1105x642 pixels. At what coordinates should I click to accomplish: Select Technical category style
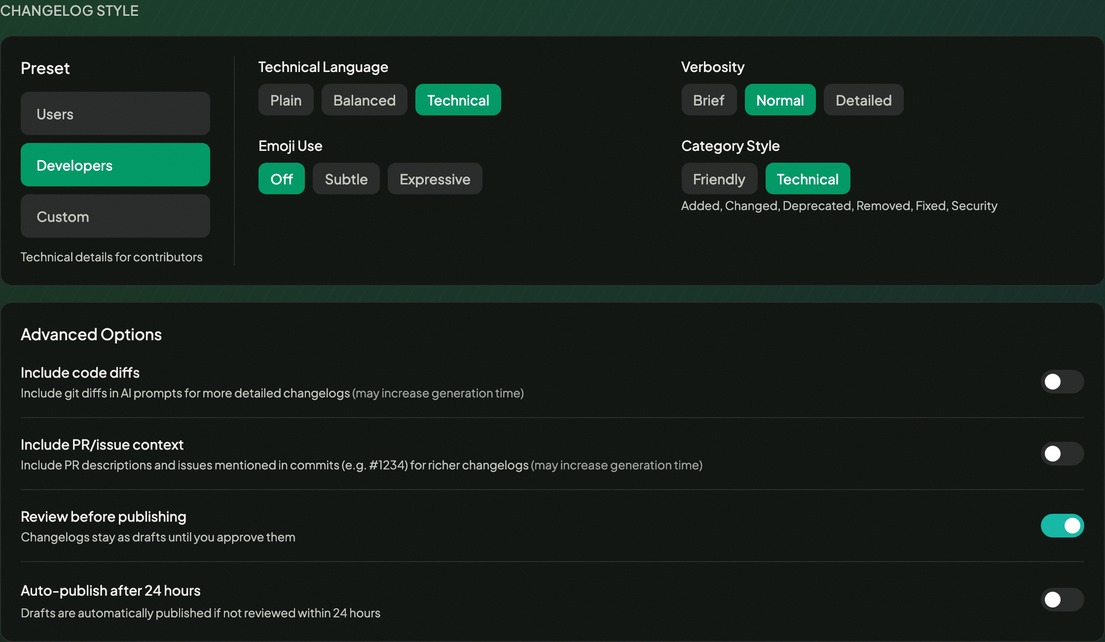pyautogui.click(x=807, y=178)
